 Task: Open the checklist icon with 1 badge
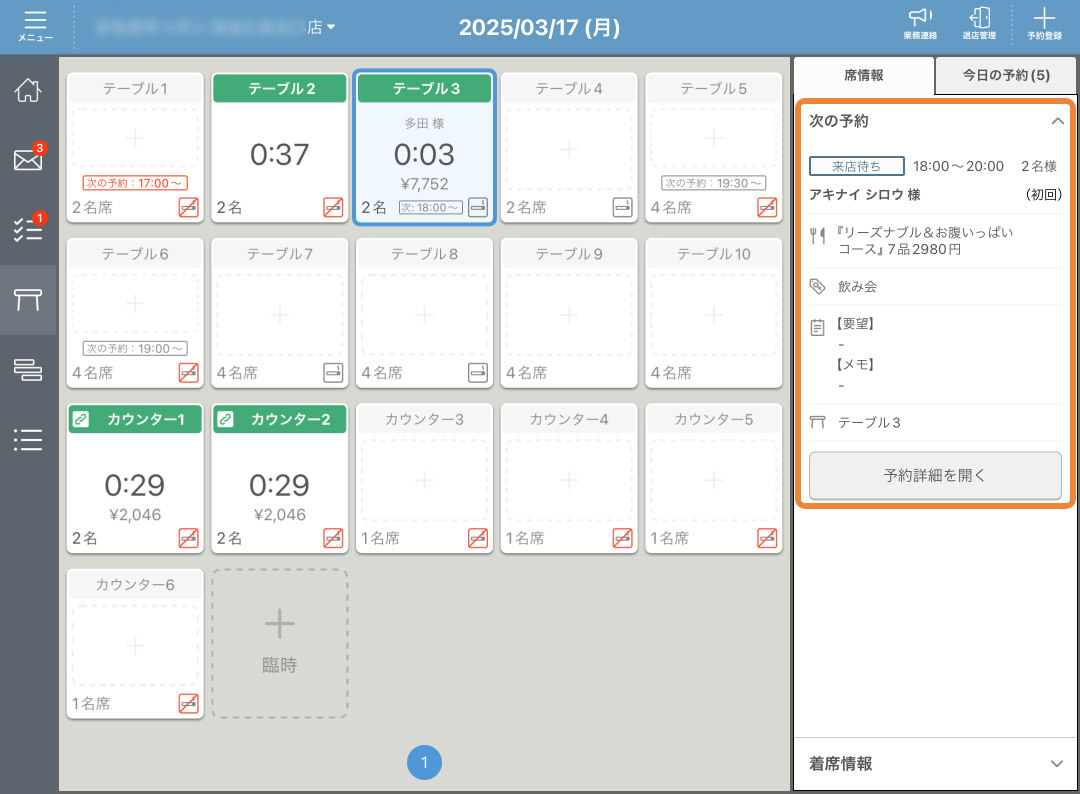click(28, 229)
